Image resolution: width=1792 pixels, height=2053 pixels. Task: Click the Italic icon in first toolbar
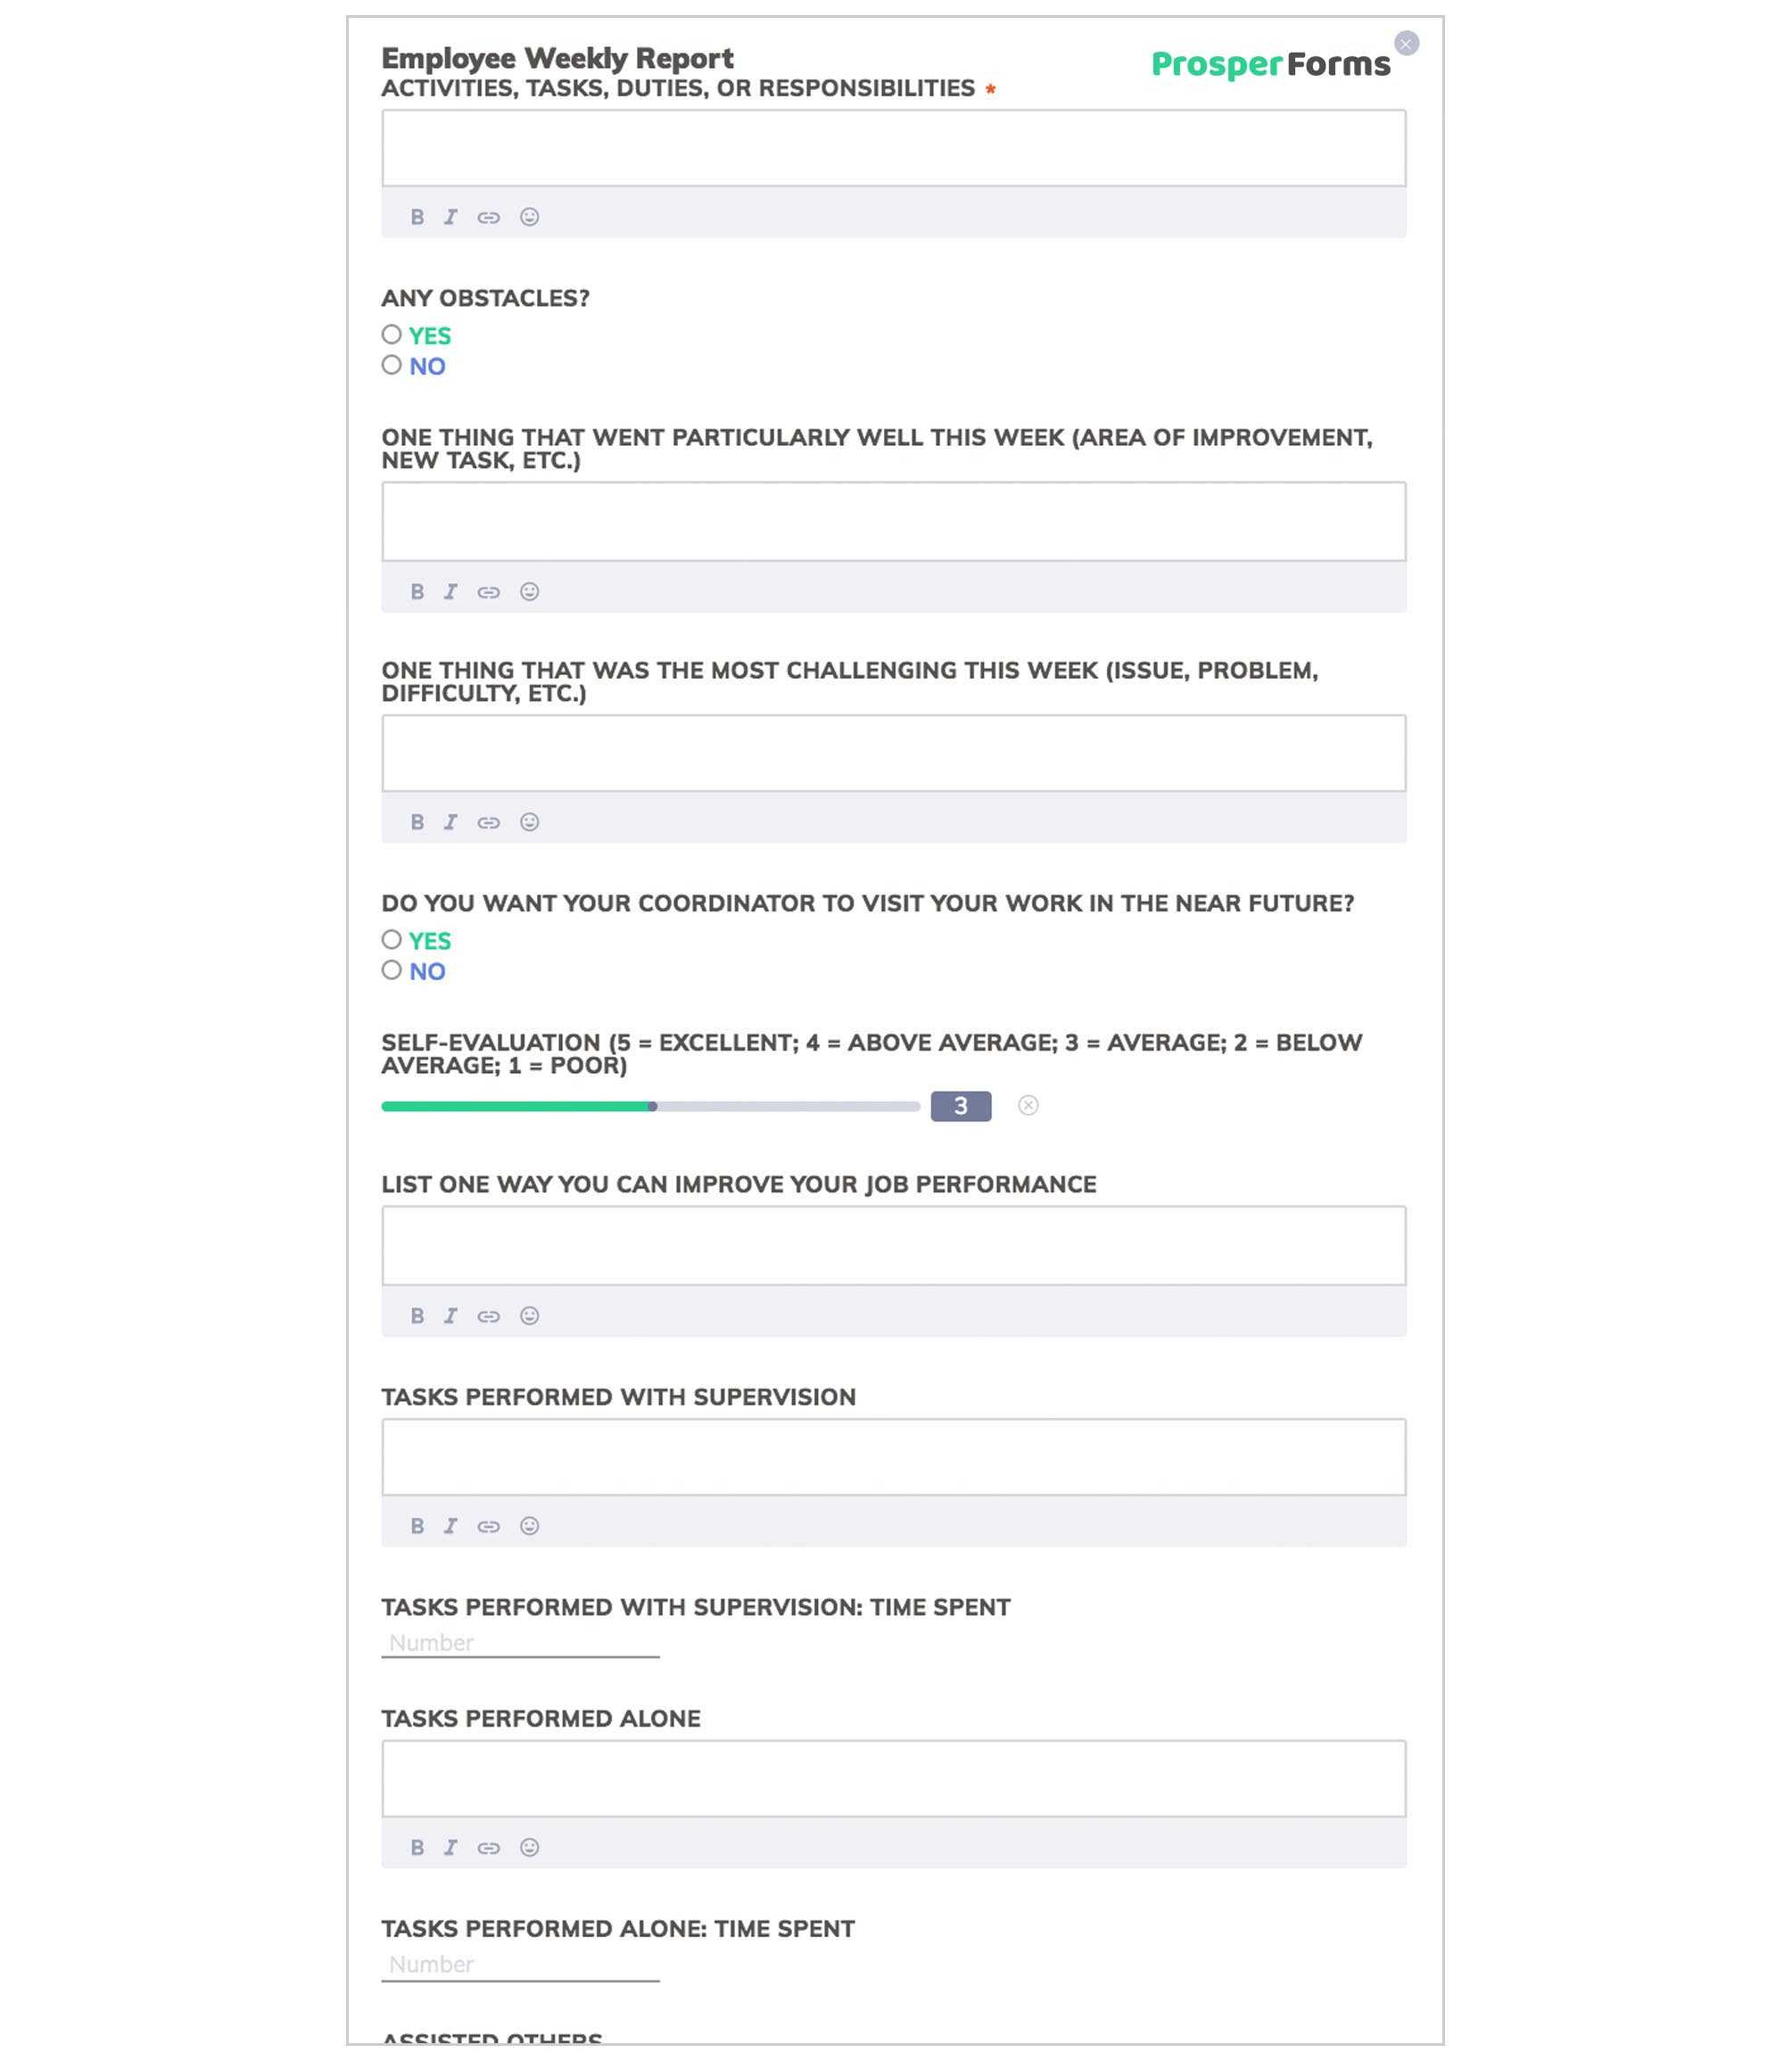tap(450, 217)
